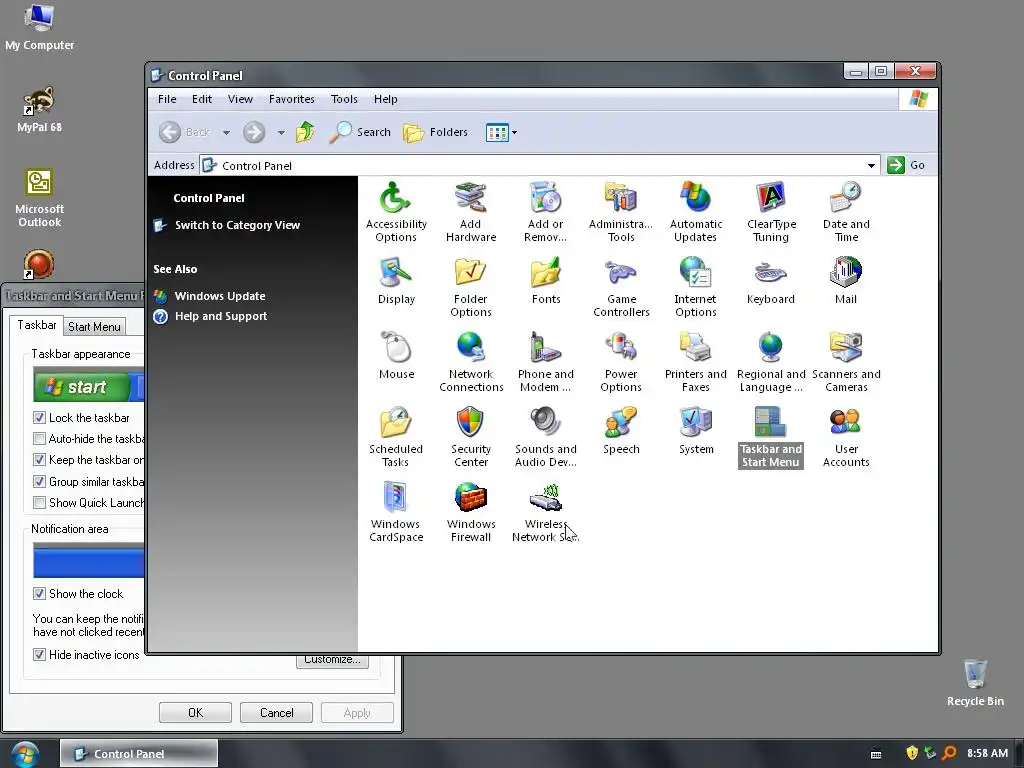1024x768 pixels.
Task: Open Network Connections icon
Action: 471,347
